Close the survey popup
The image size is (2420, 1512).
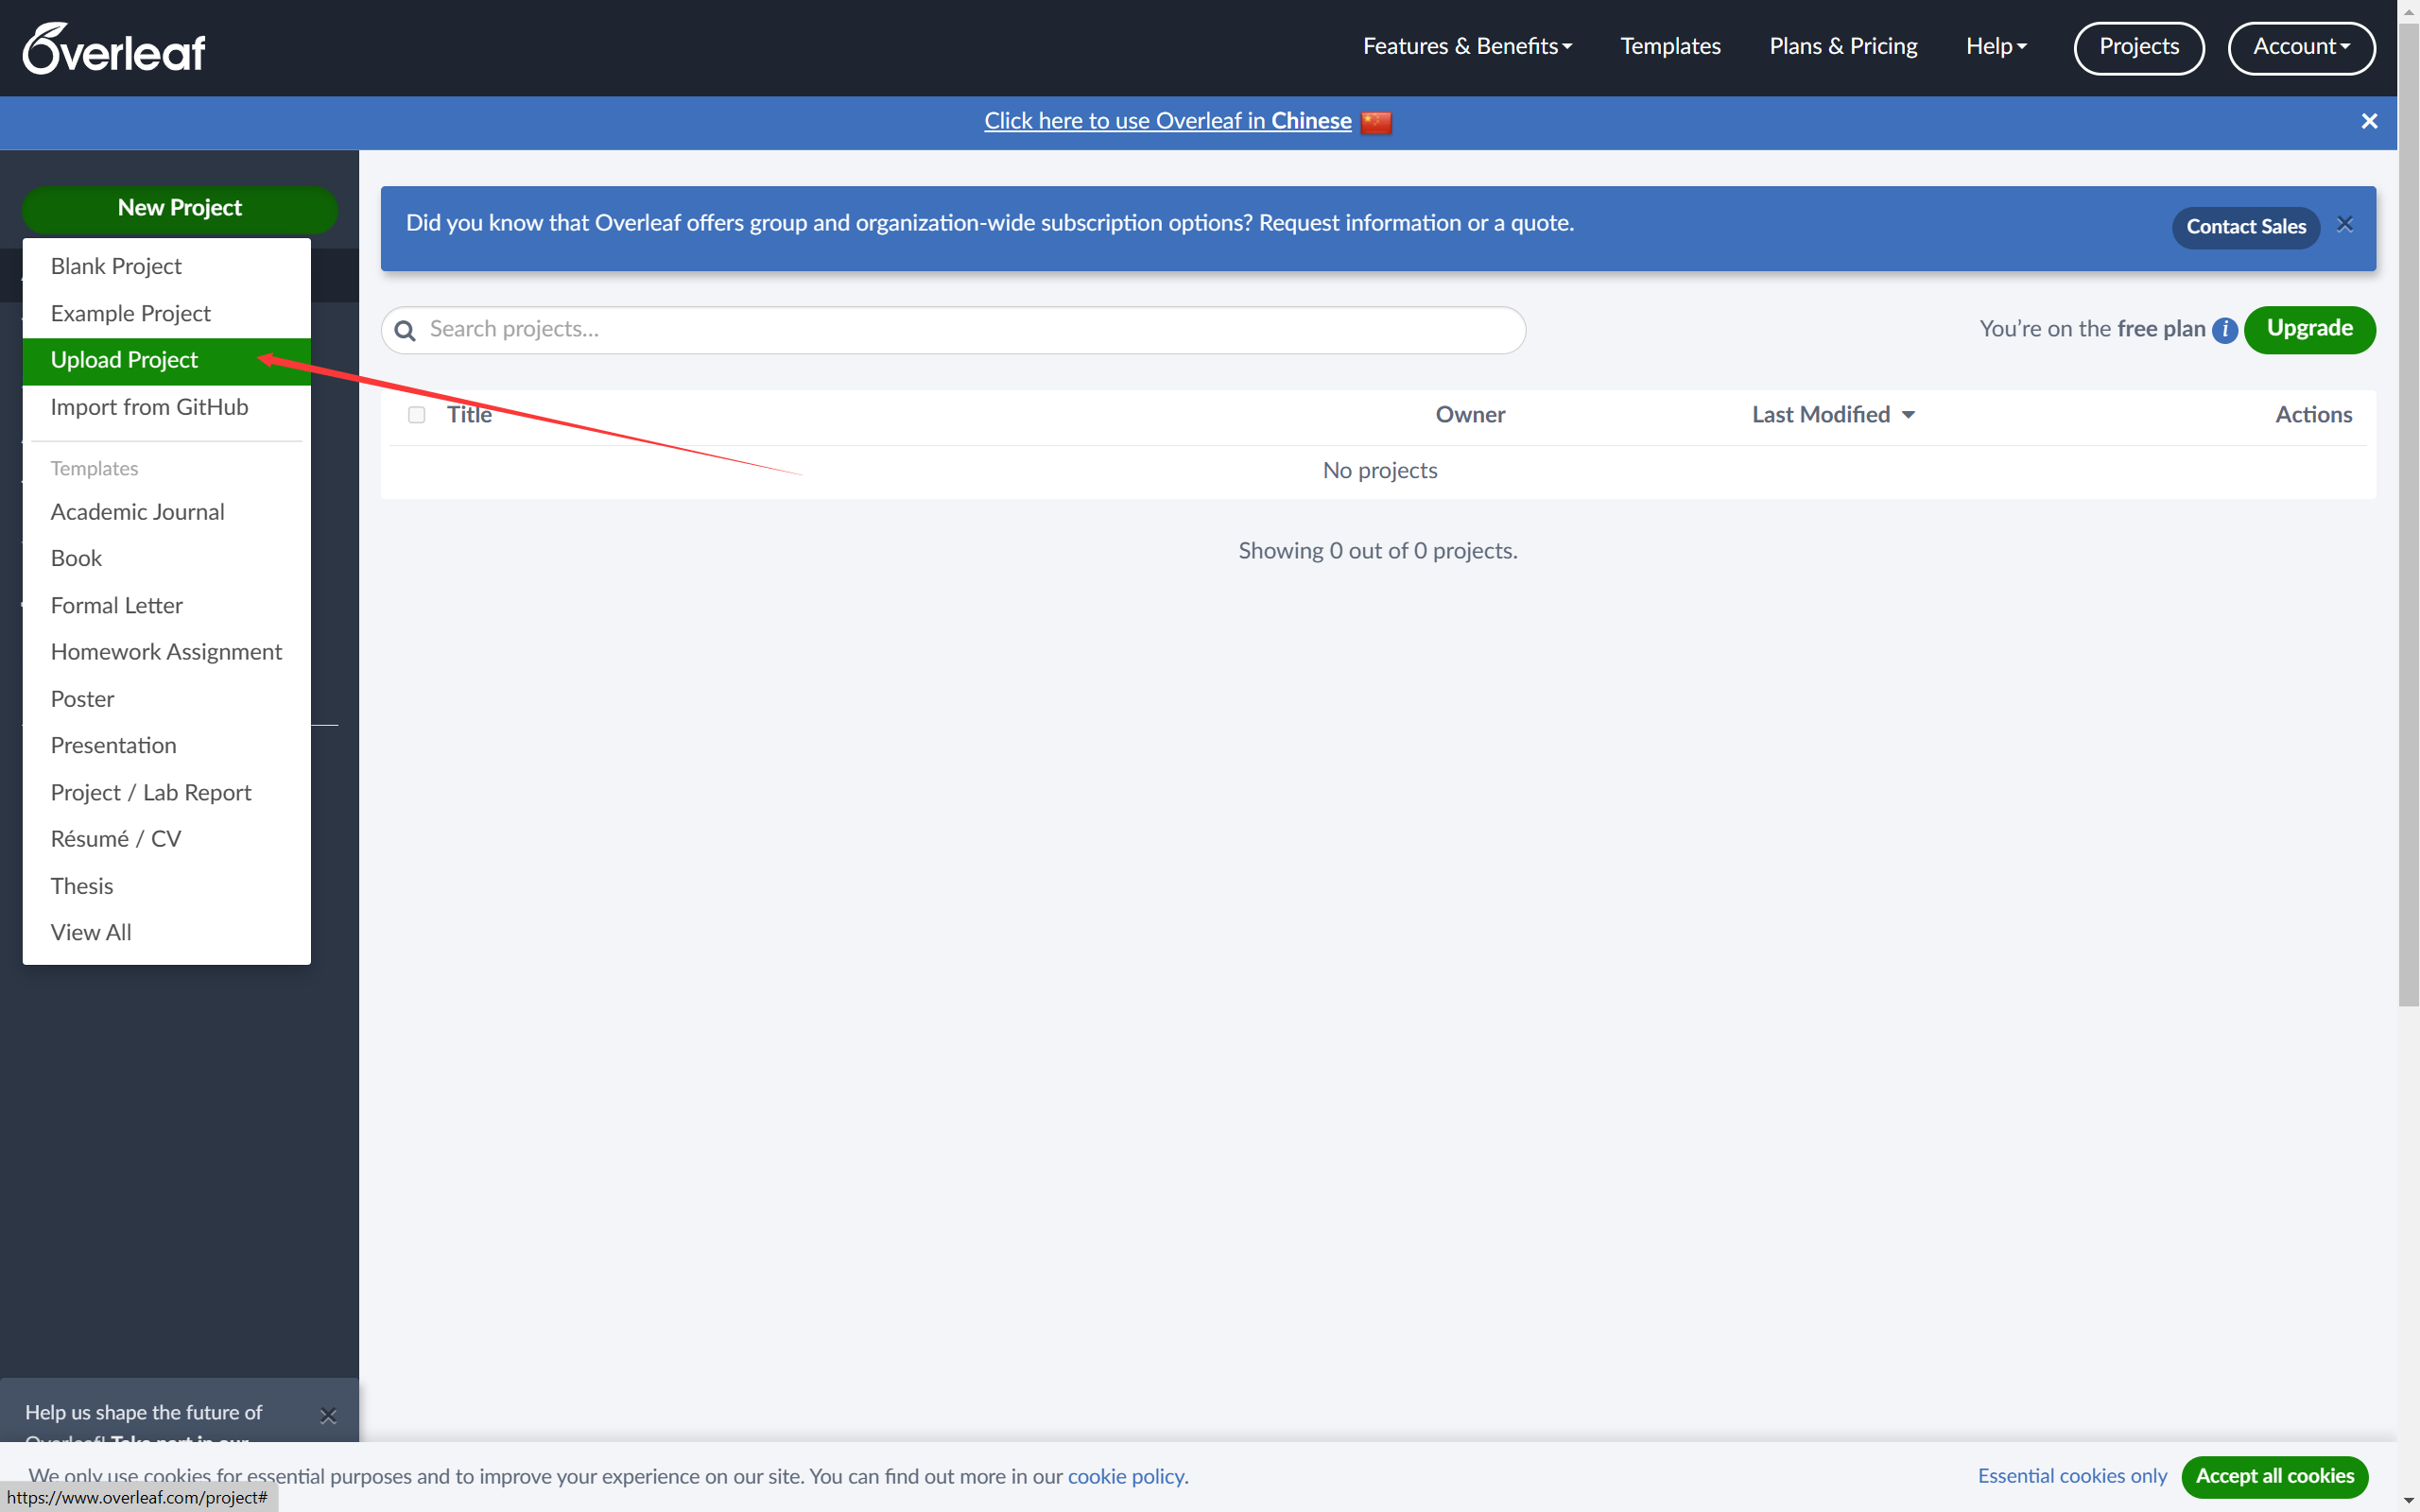328,1415
